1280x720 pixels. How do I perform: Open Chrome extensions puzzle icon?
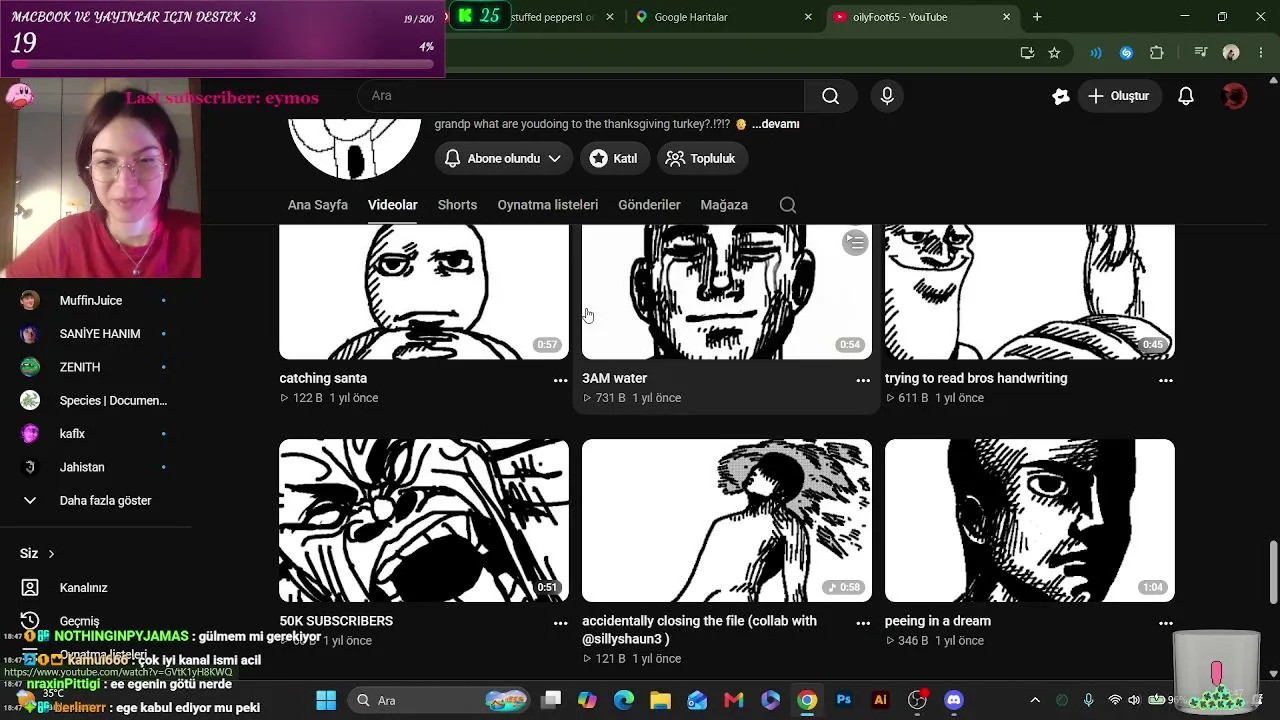[1157, 53]
